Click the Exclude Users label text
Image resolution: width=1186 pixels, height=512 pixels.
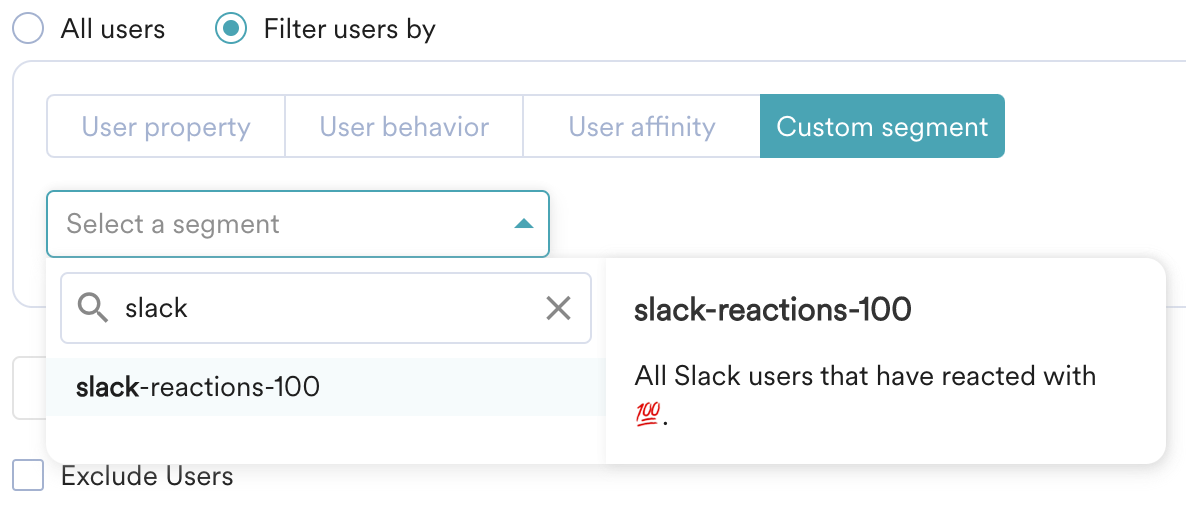(147, 476)
